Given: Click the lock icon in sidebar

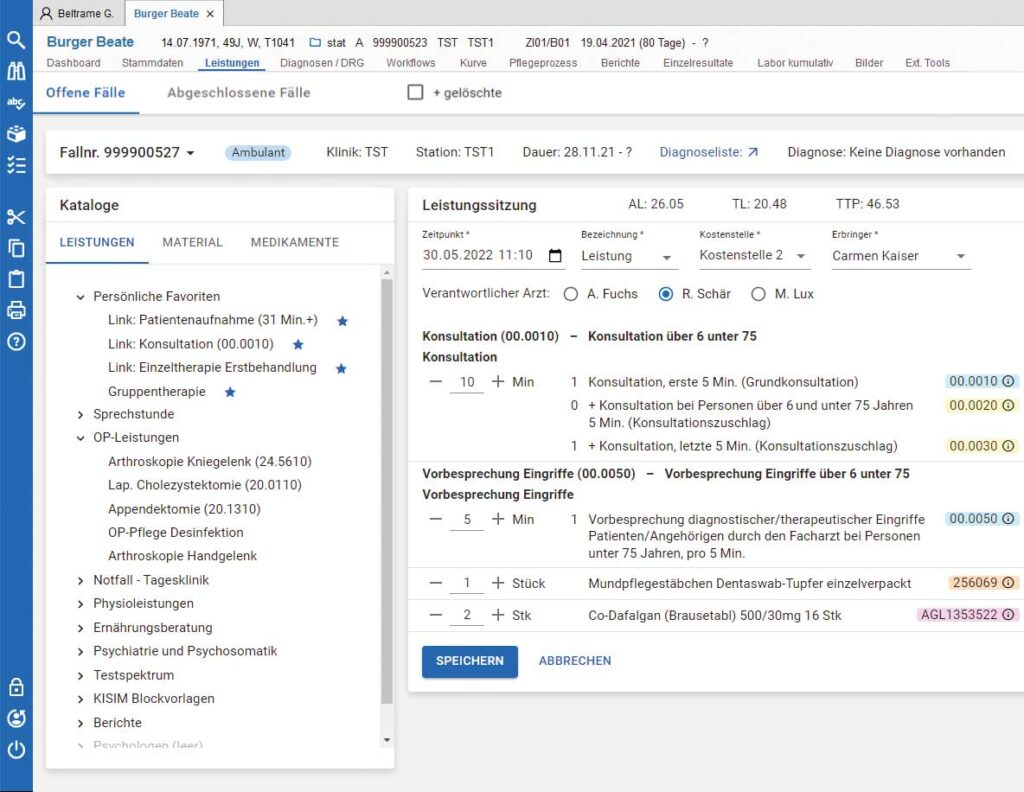Looking at the screenshot, I should point(16,687).
